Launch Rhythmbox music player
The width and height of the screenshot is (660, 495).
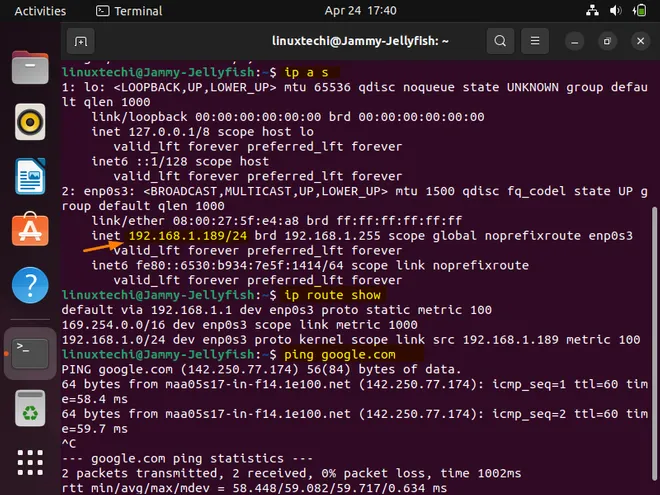coord(30,123)
